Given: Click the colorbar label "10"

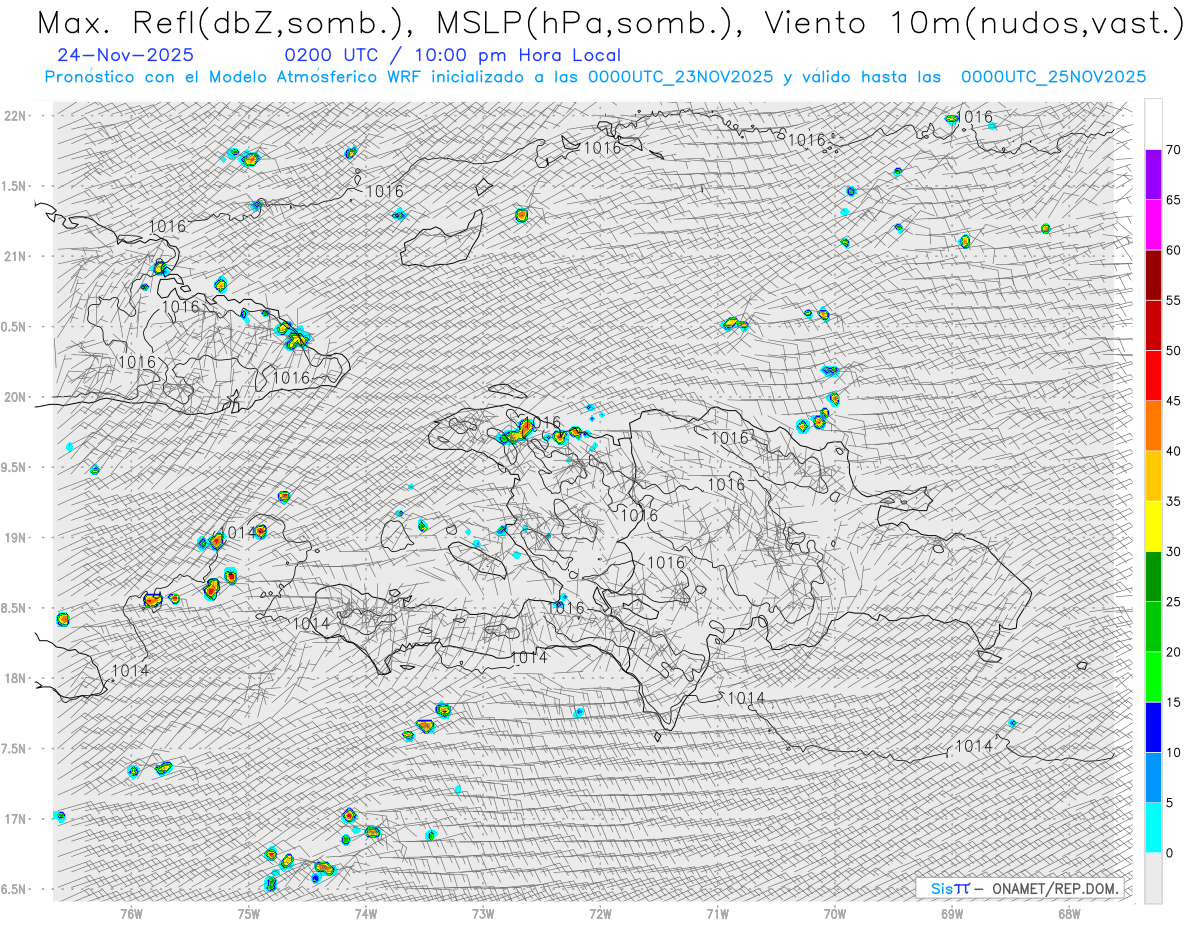Looking at the screenshot, I should (x=1173, y=753).
